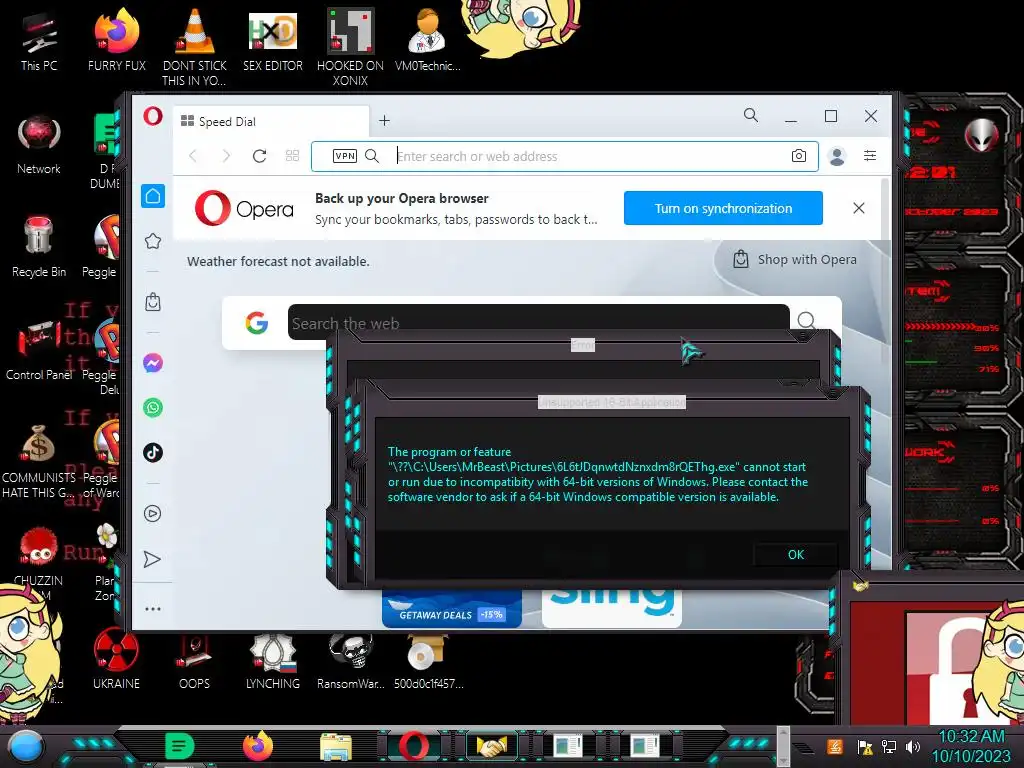Click the Google G logo
This screenshot has width=1024, height=768.
coord(257,323)
